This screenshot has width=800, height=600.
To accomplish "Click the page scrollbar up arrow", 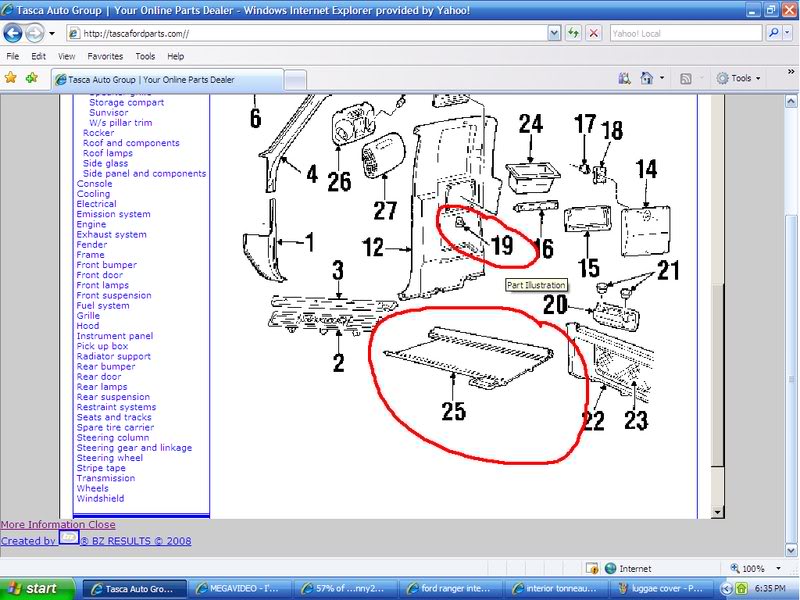I will (791, 101).
